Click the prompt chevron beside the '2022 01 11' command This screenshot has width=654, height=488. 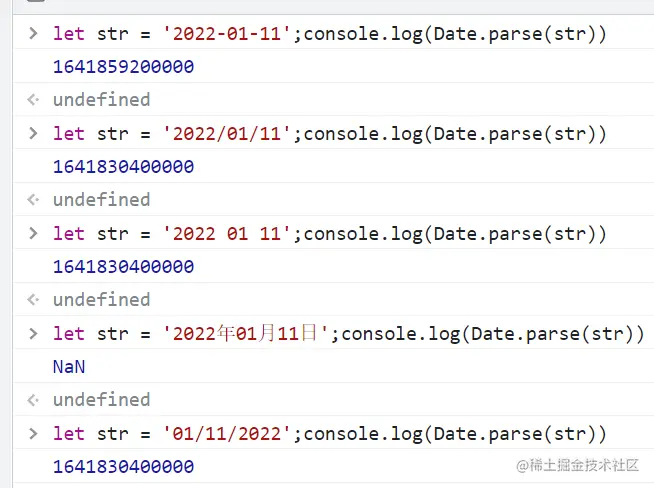tap(33, 234)
